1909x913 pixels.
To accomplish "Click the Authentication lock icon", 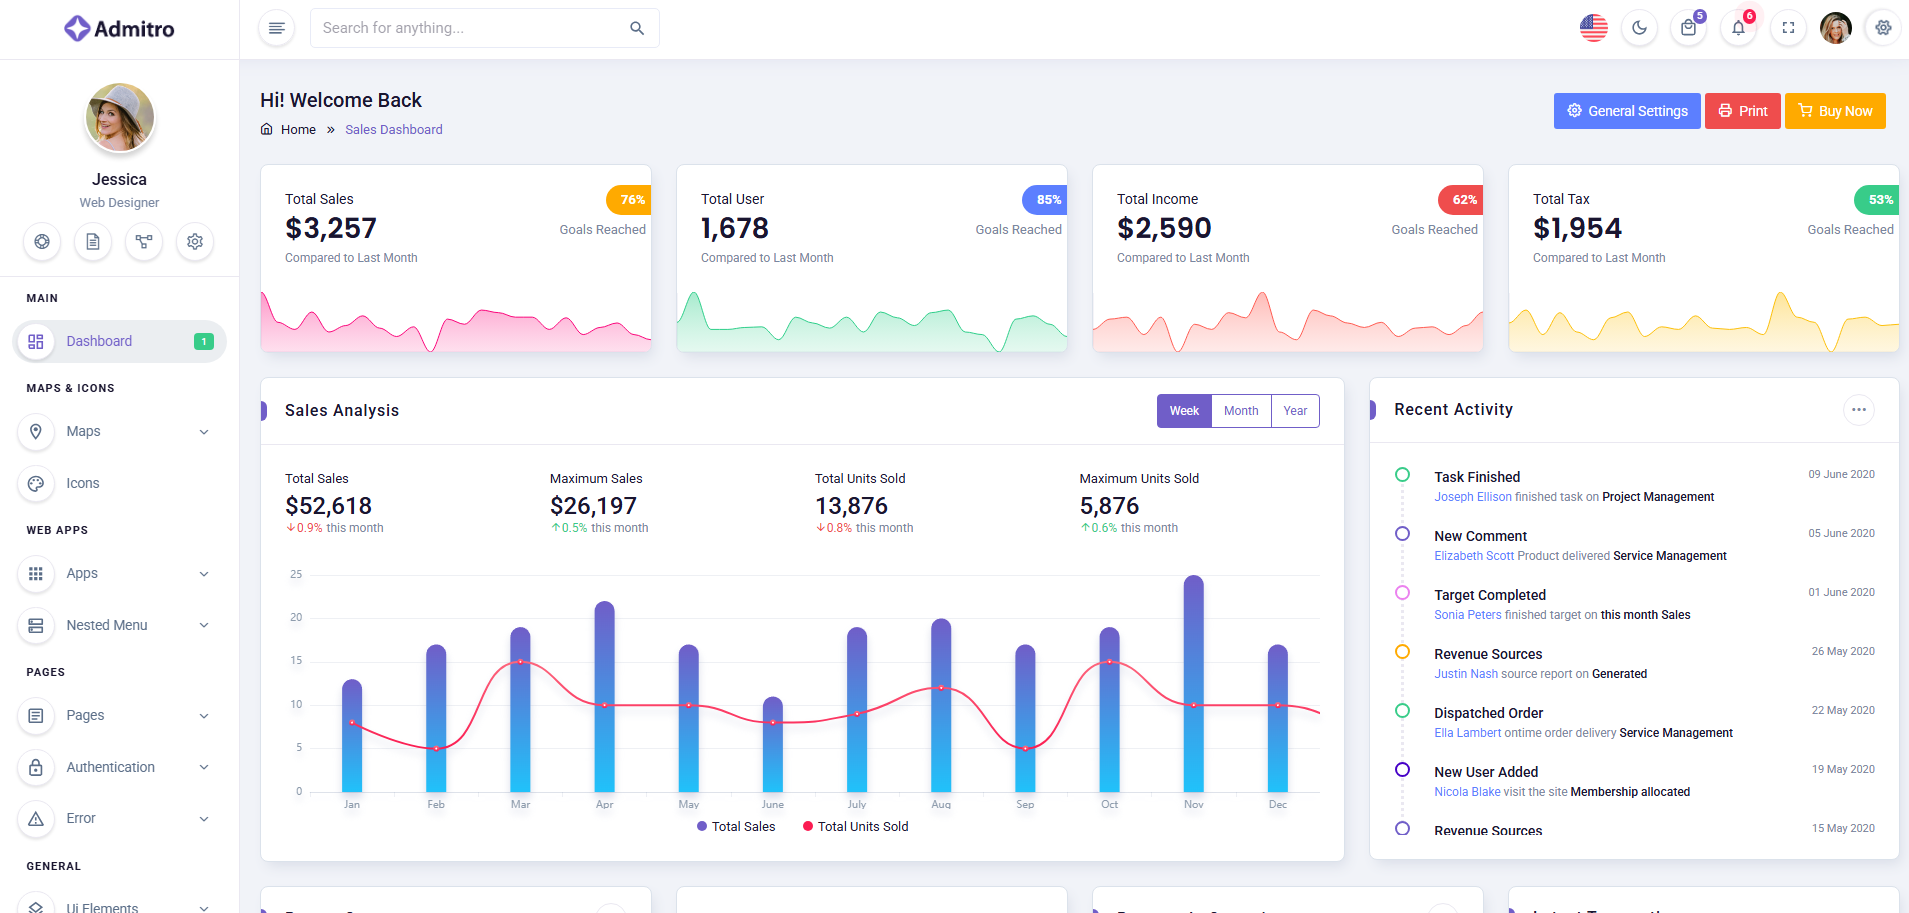I will coord(36,768).
